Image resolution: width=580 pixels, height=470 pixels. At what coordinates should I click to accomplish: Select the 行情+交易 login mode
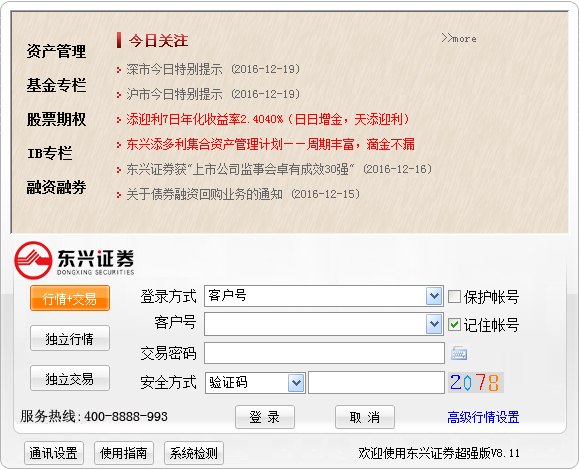(x=70, y=298)
